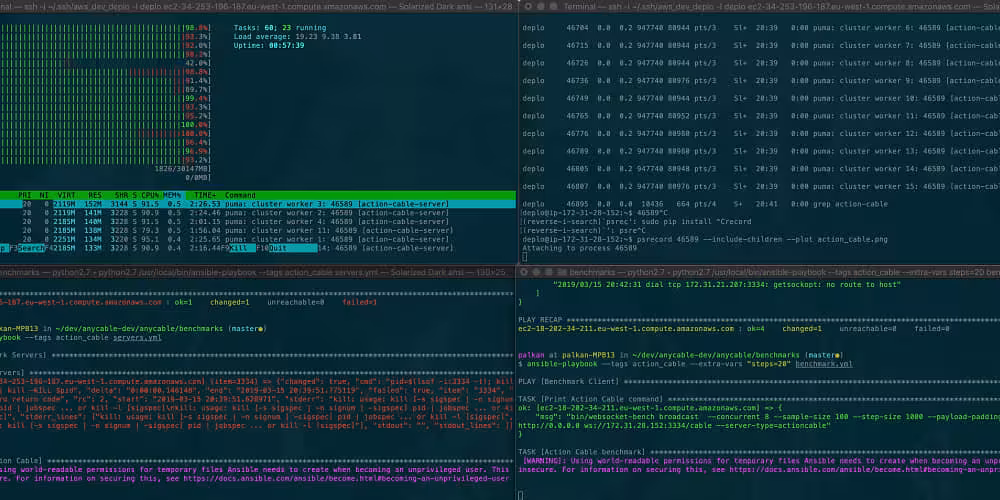Click the 'Uptime: 00:57:39' text
This screenshot has height=500, width=1000.
[268, 45]
